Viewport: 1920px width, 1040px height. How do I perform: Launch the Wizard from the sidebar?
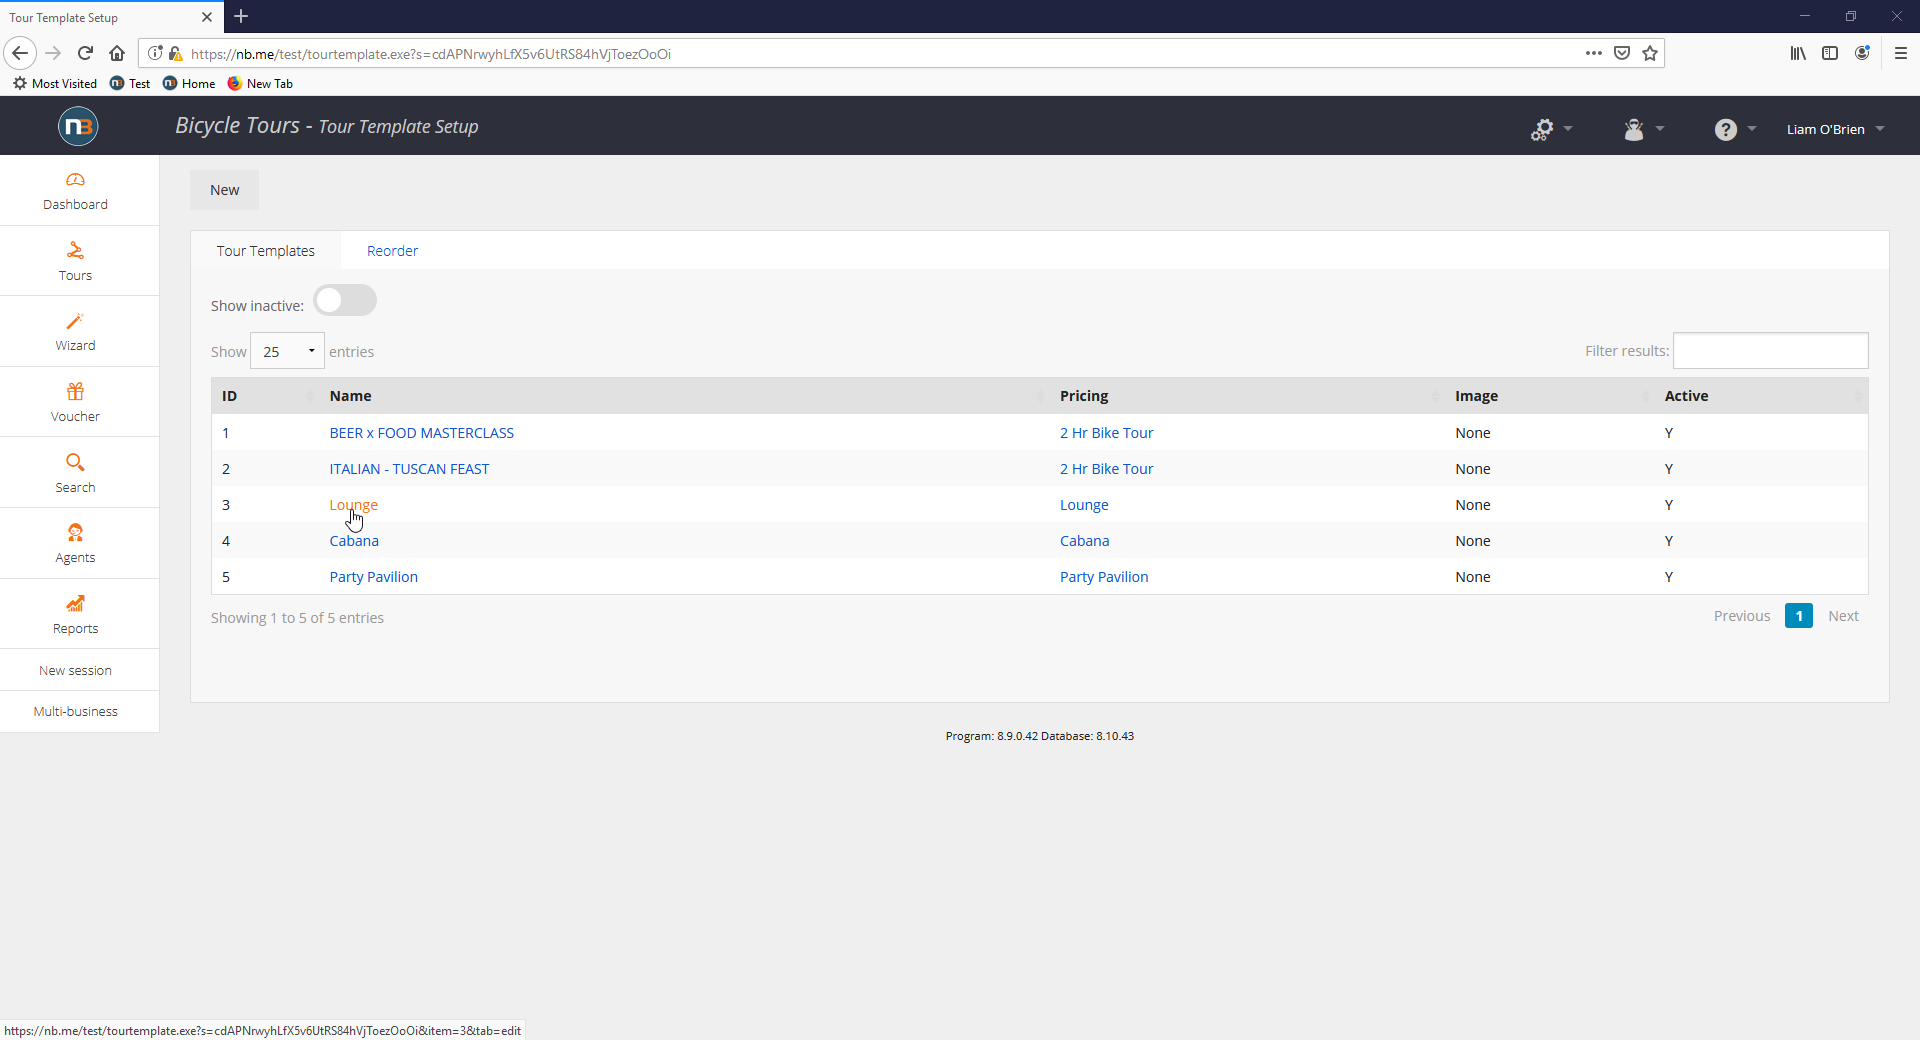point(75,332)
